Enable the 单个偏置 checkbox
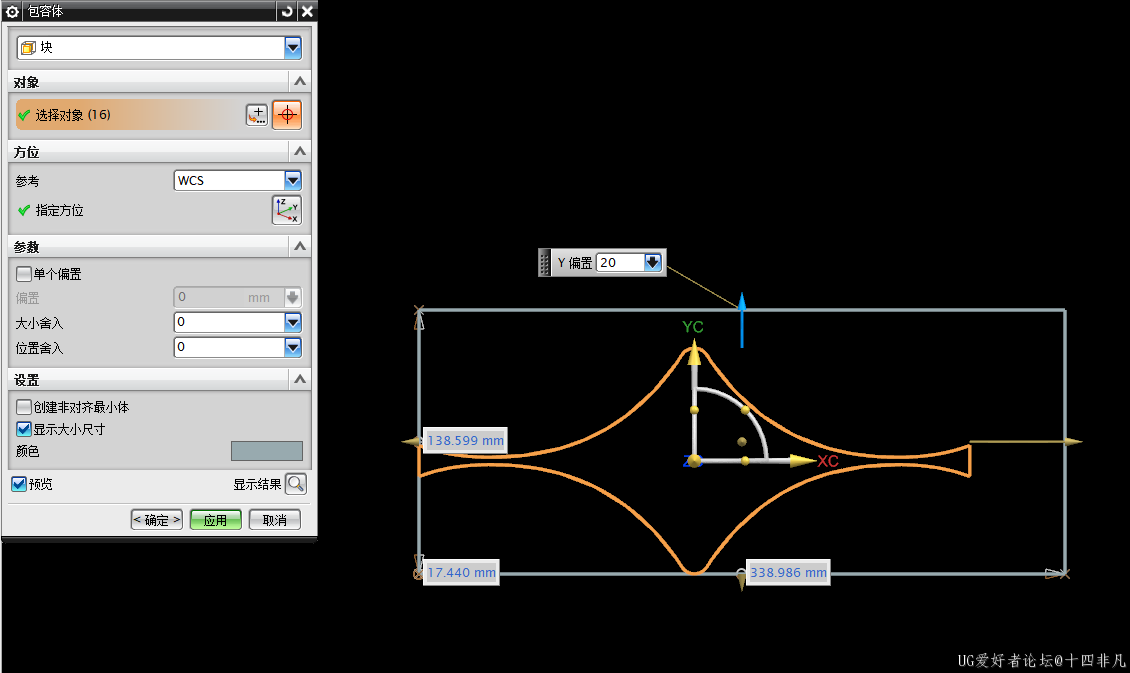 tap(24, 274)
